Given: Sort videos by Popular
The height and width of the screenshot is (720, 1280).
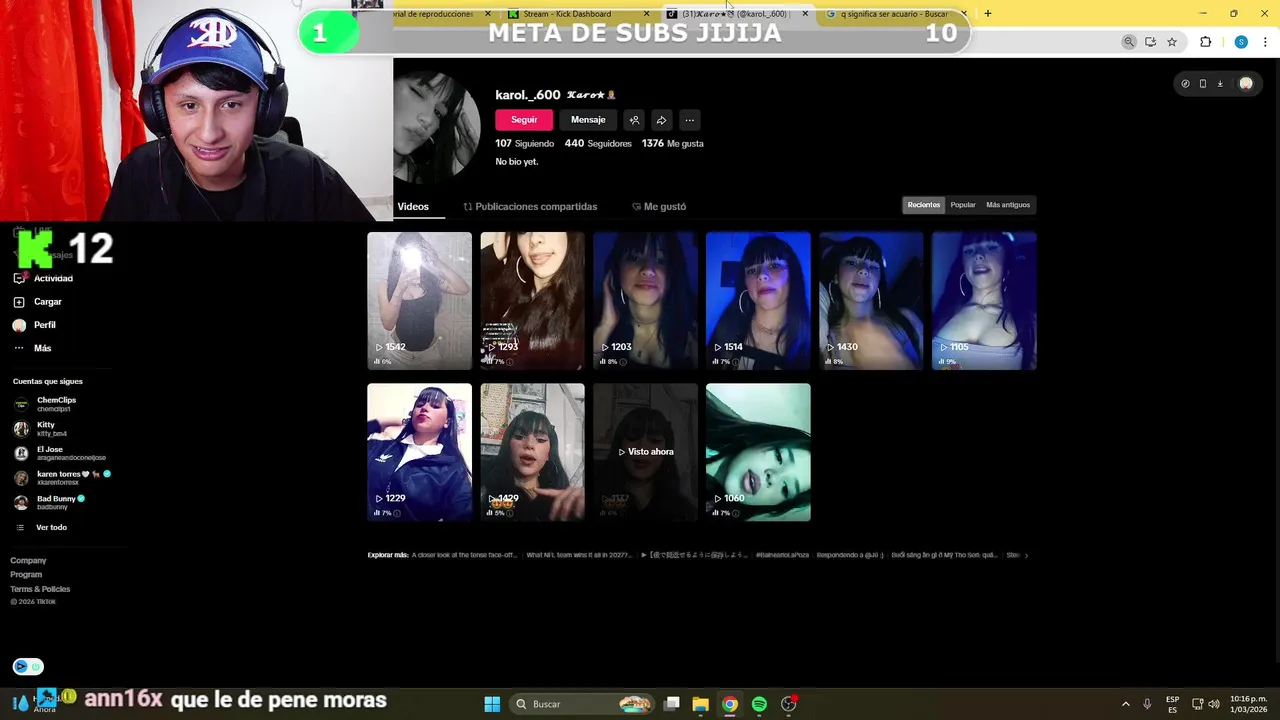Looking at the screenshot, I should 963,205.
